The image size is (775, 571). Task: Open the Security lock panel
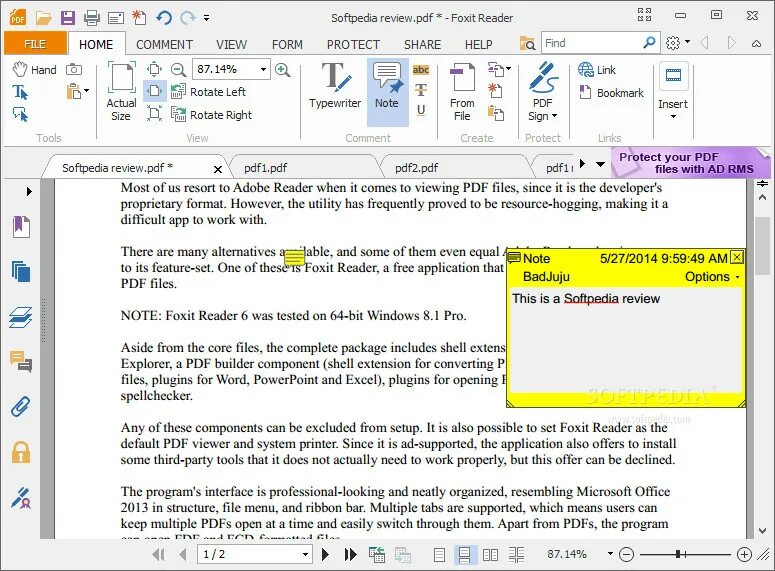point(21,452)
